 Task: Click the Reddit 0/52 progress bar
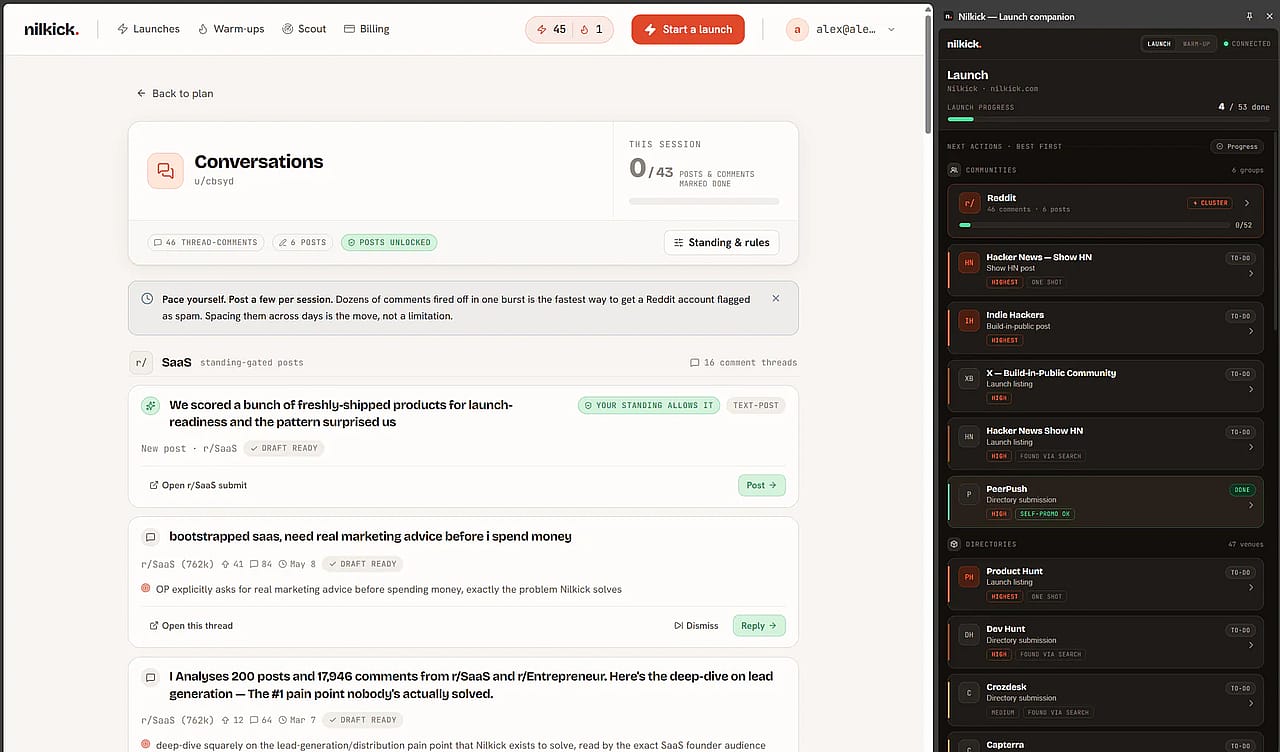pyautogui.click(x=1094, y=225)
